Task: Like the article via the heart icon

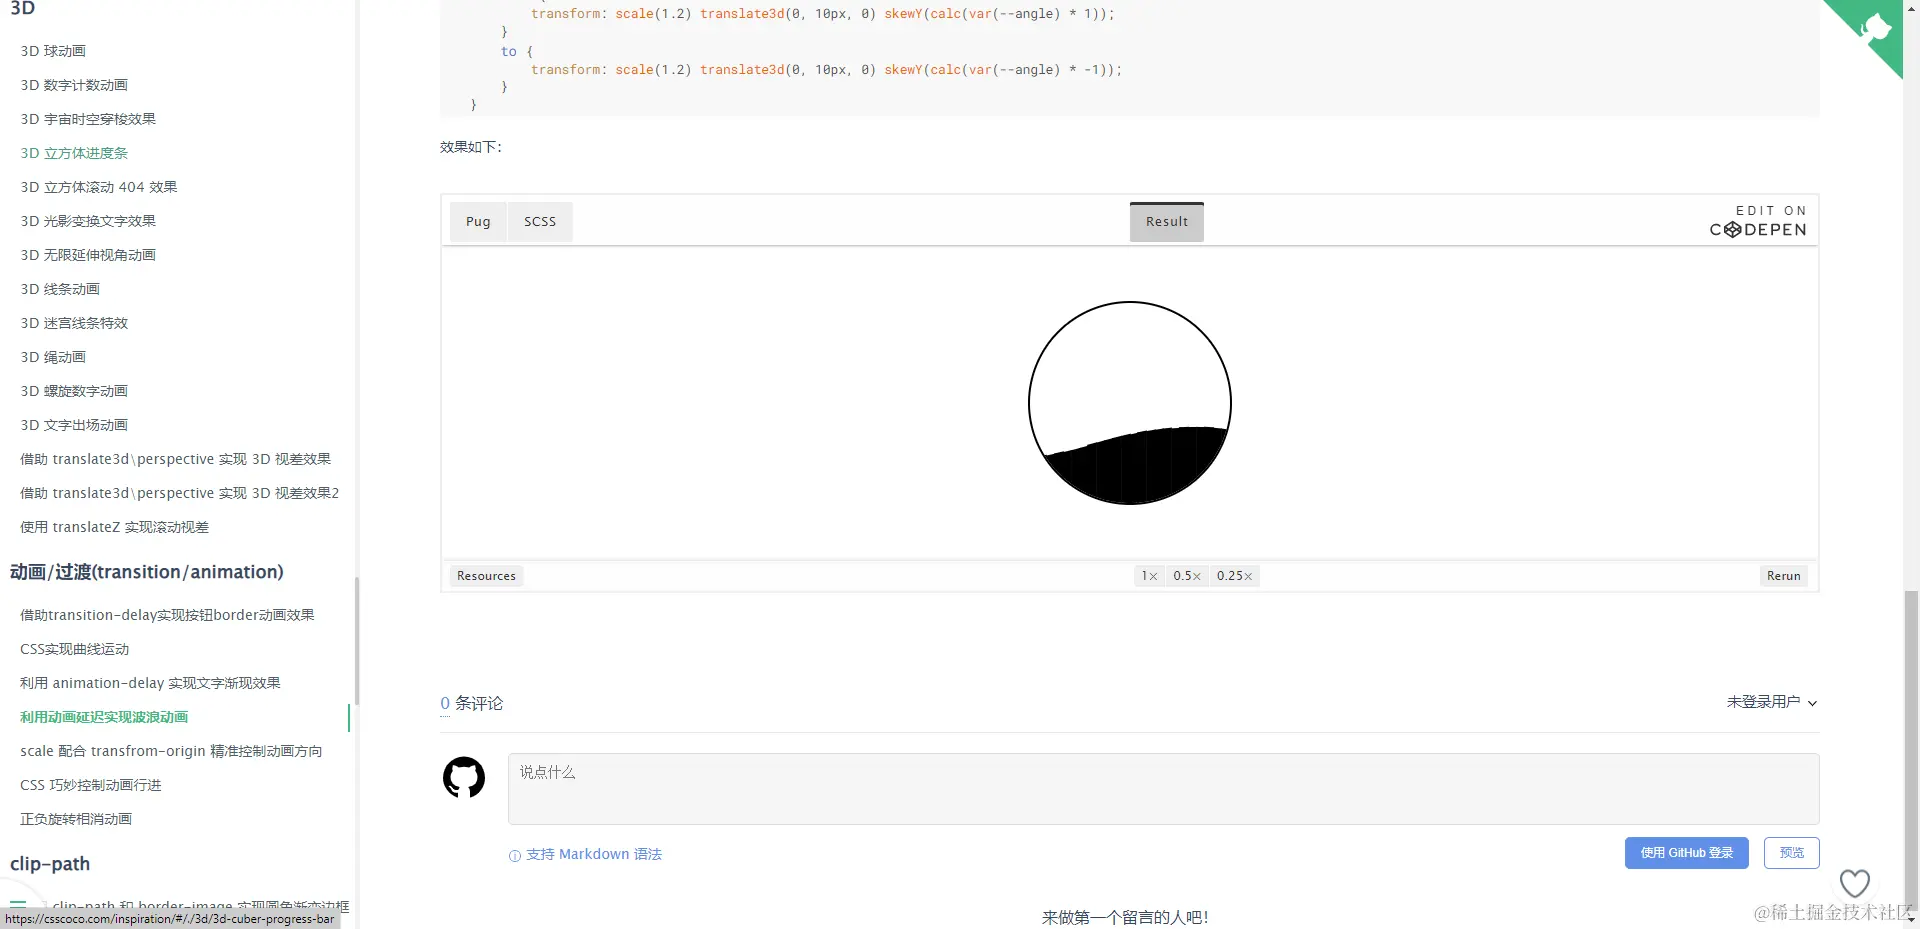Action: pos(1856,883)
